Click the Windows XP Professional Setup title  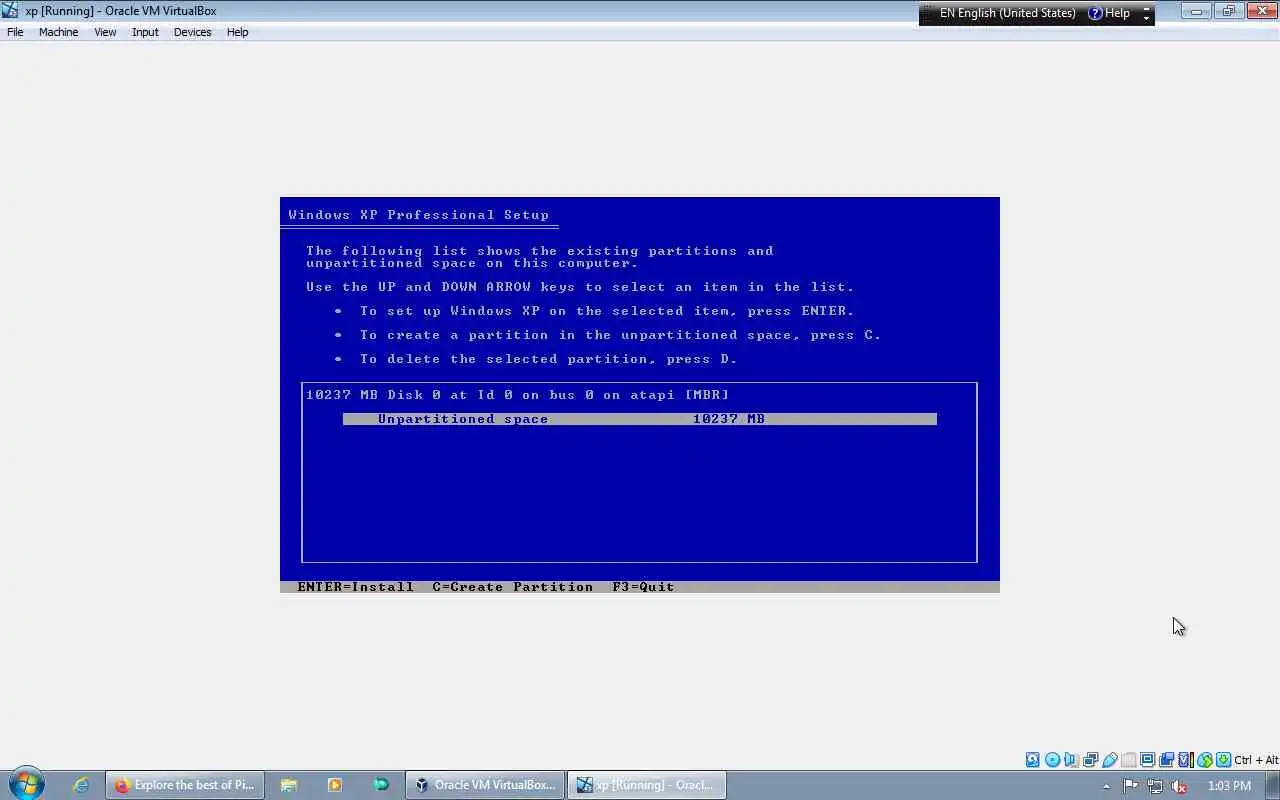[418, 215]
